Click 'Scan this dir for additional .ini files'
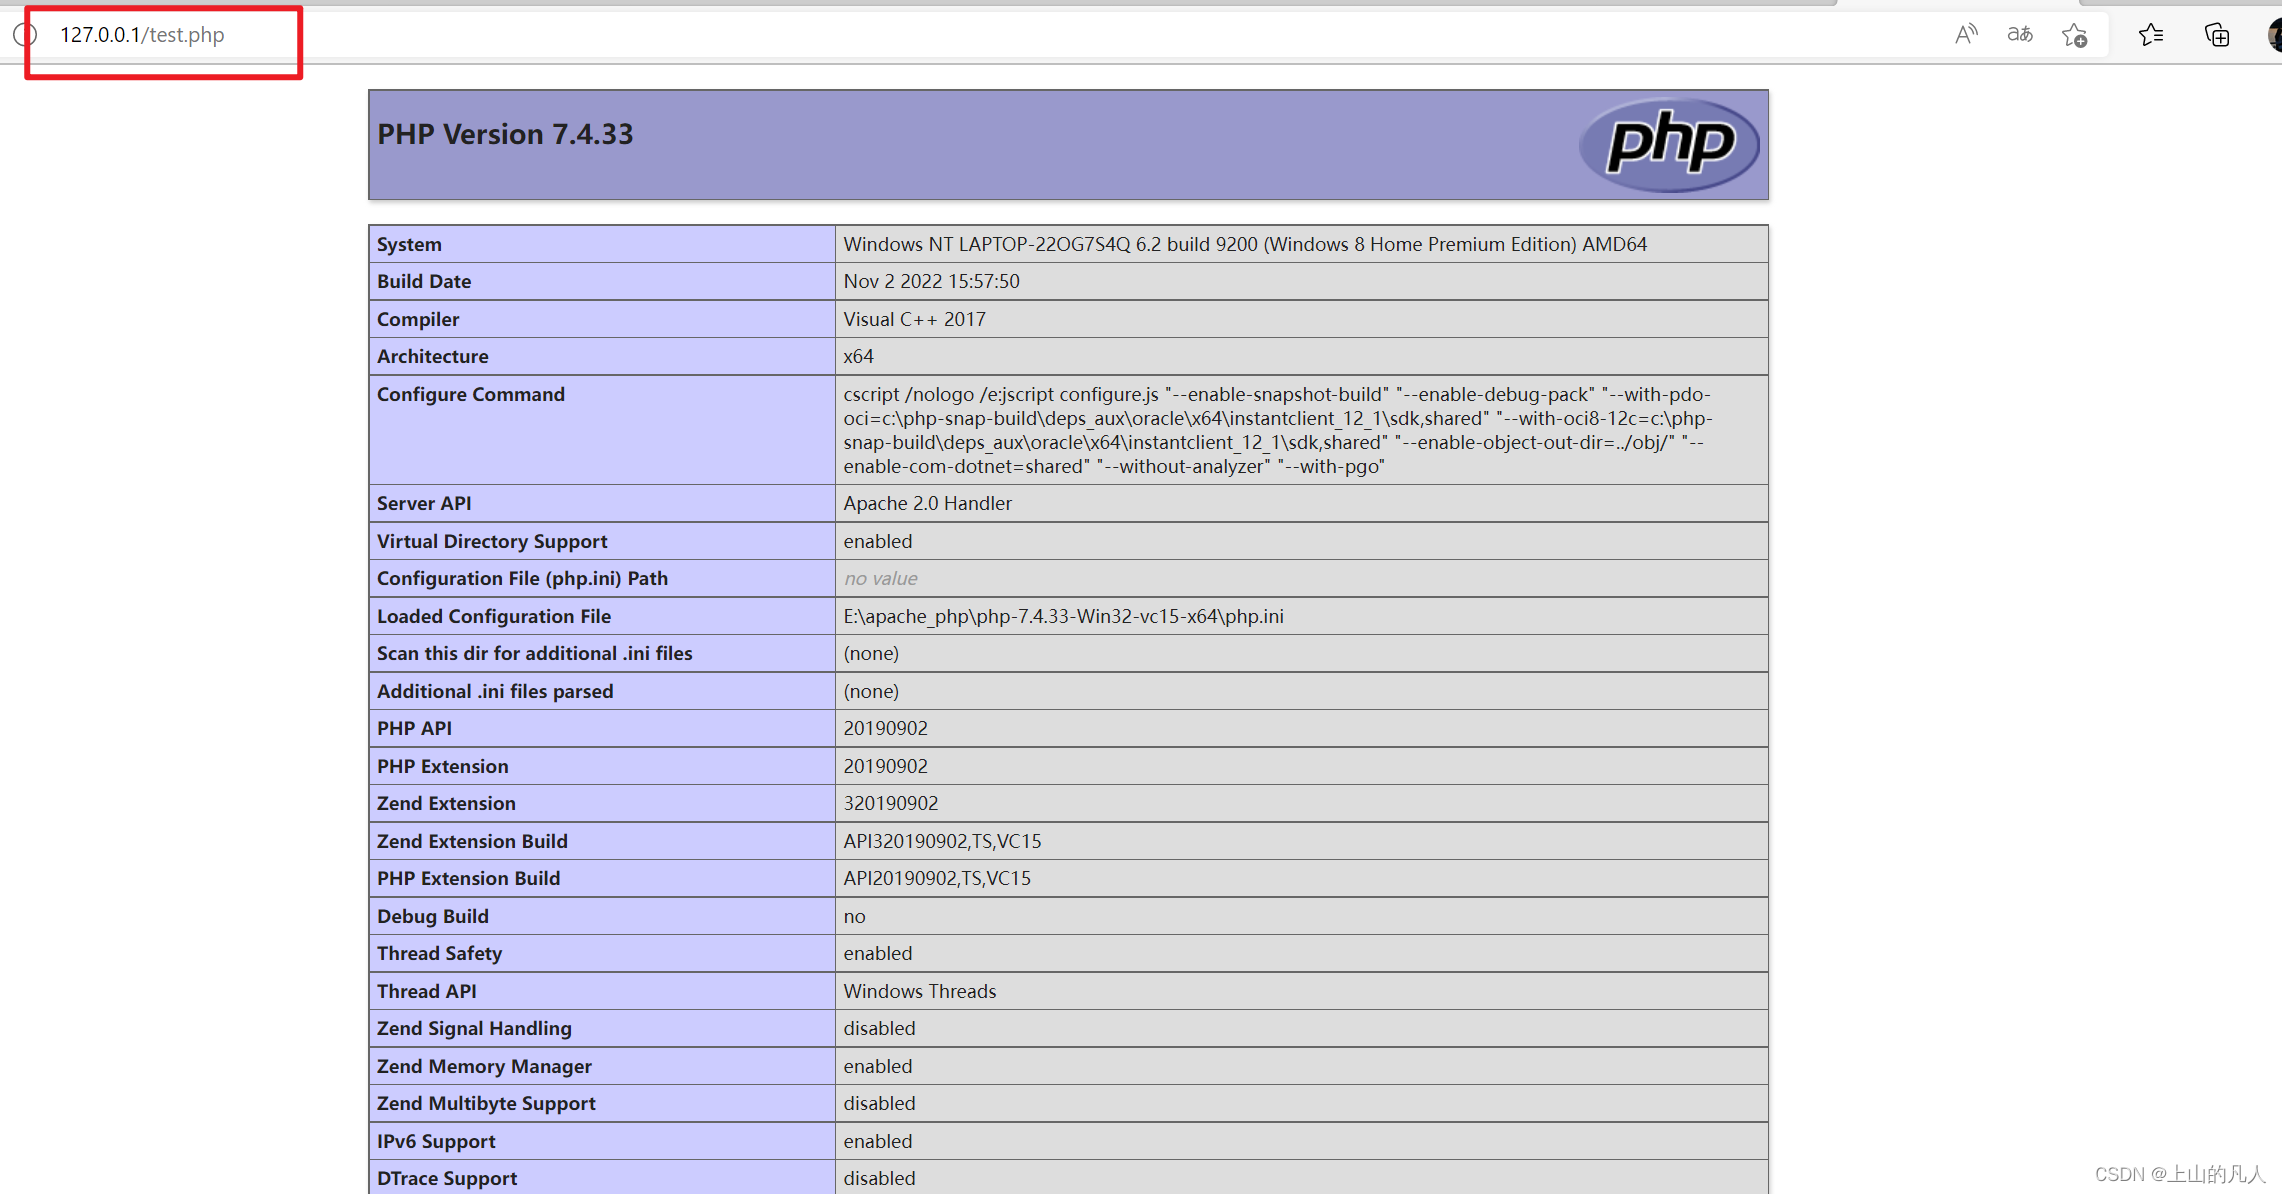Viewport: 2282px width, 1194px height. 535,653
